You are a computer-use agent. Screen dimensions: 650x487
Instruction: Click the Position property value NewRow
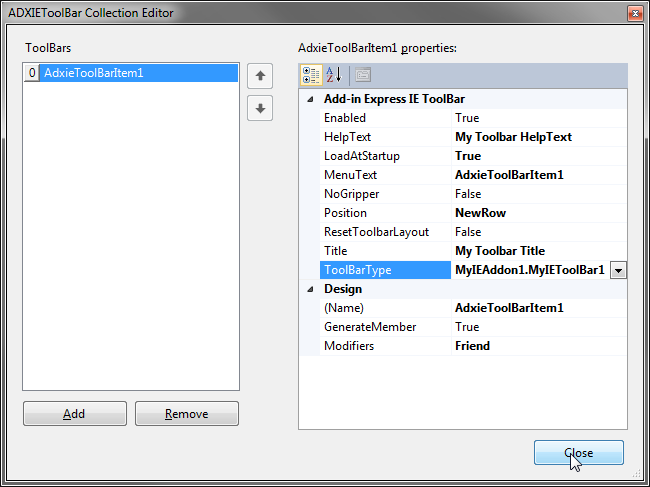[481, 213]
